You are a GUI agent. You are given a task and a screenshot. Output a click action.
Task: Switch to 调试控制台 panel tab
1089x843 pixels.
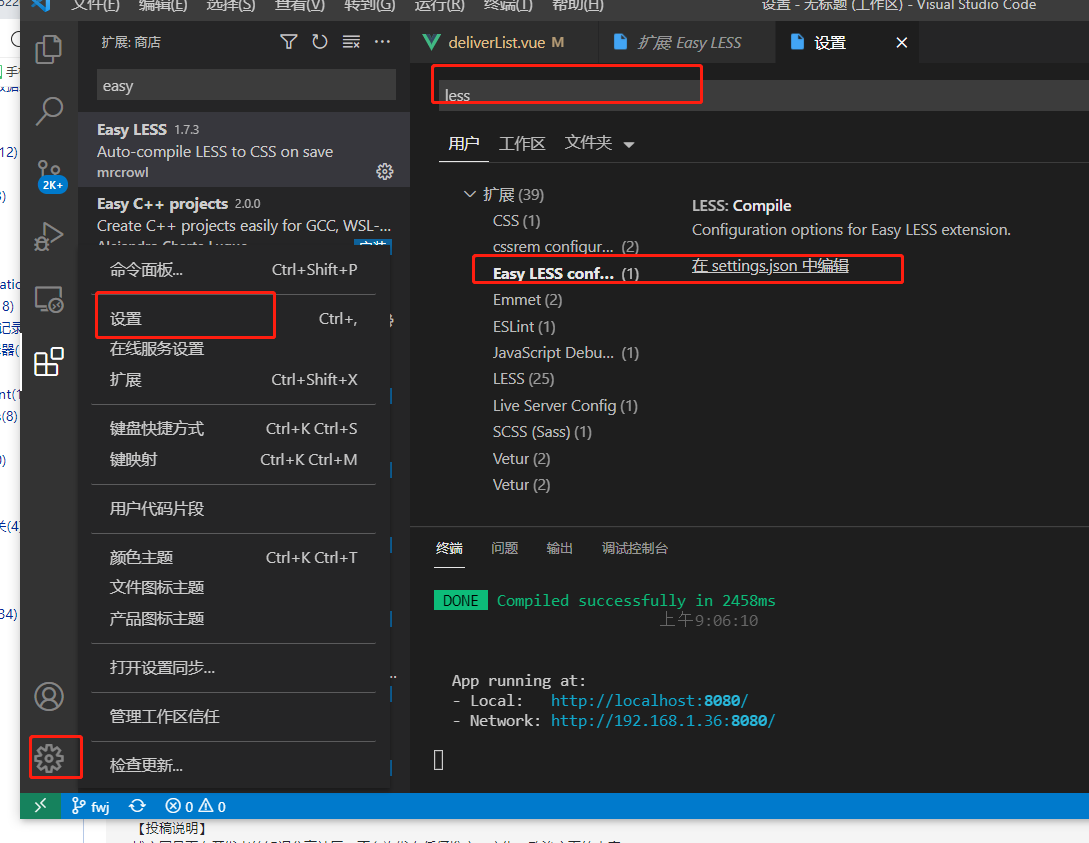635,549
